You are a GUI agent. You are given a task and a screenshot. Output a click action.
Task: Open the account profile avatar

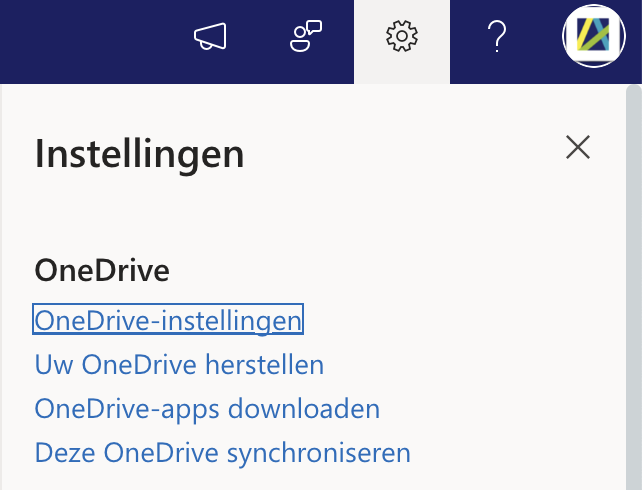(x=594, y=38)
